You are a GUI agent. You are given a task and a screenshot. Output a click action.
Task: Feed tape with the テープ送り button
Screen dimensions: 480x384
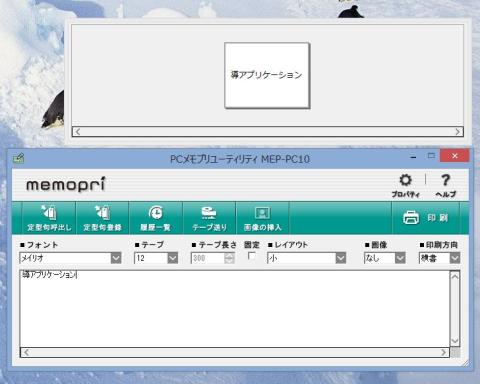point(209,218)
